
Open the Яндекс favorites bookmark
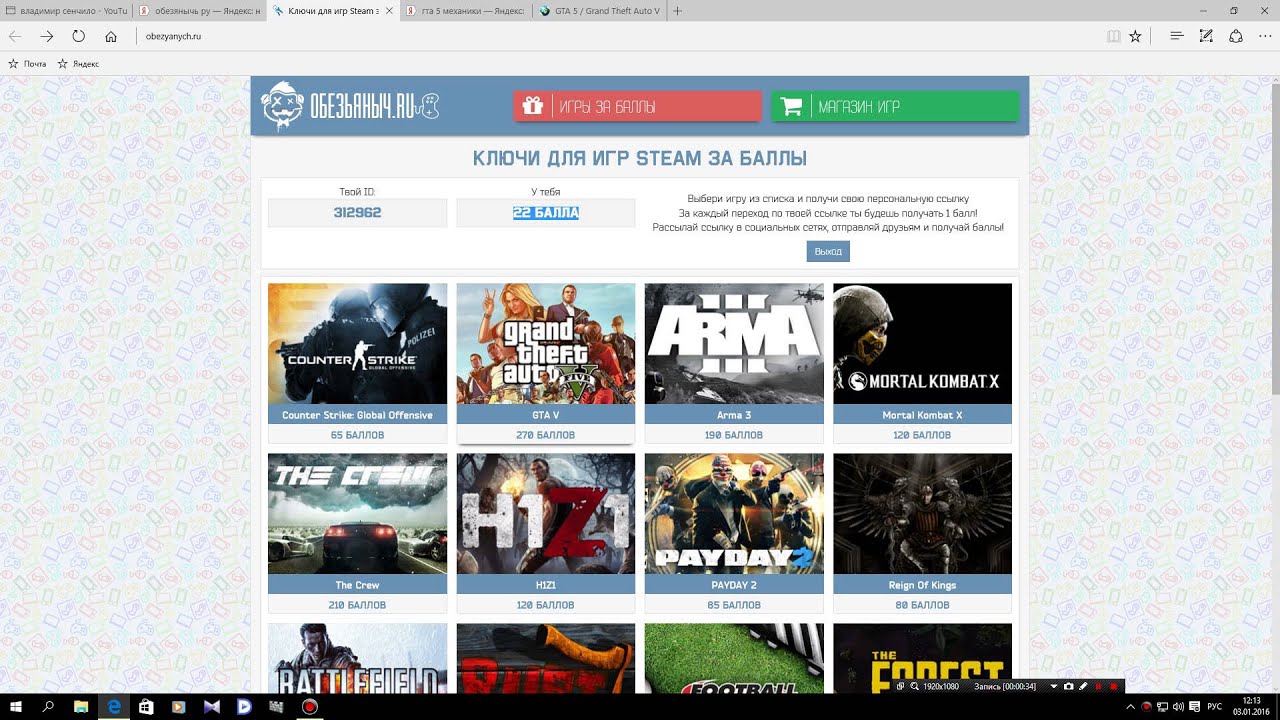pos(78,63)
